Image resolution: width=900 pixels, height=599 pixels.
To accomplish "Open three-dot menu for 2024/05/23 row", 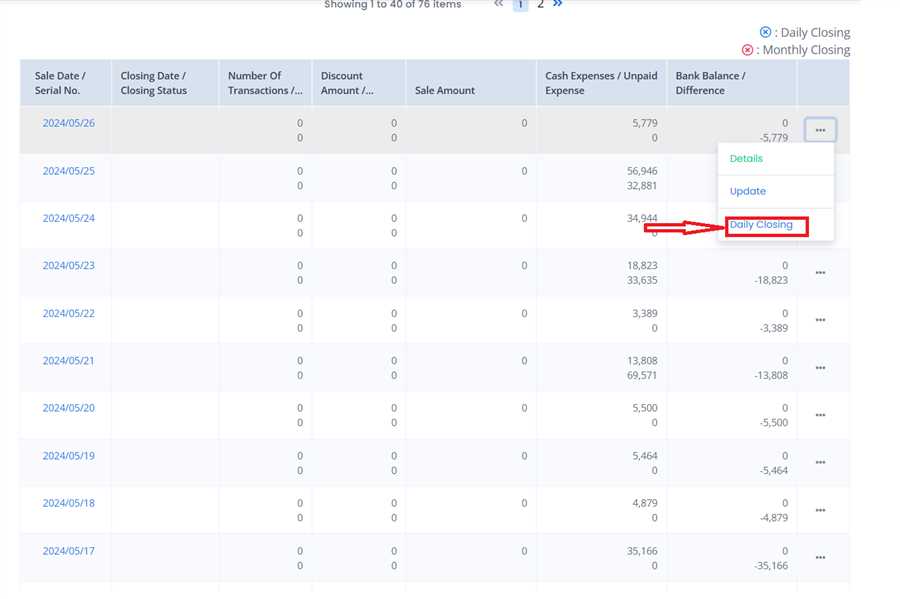I will (820, 273).
